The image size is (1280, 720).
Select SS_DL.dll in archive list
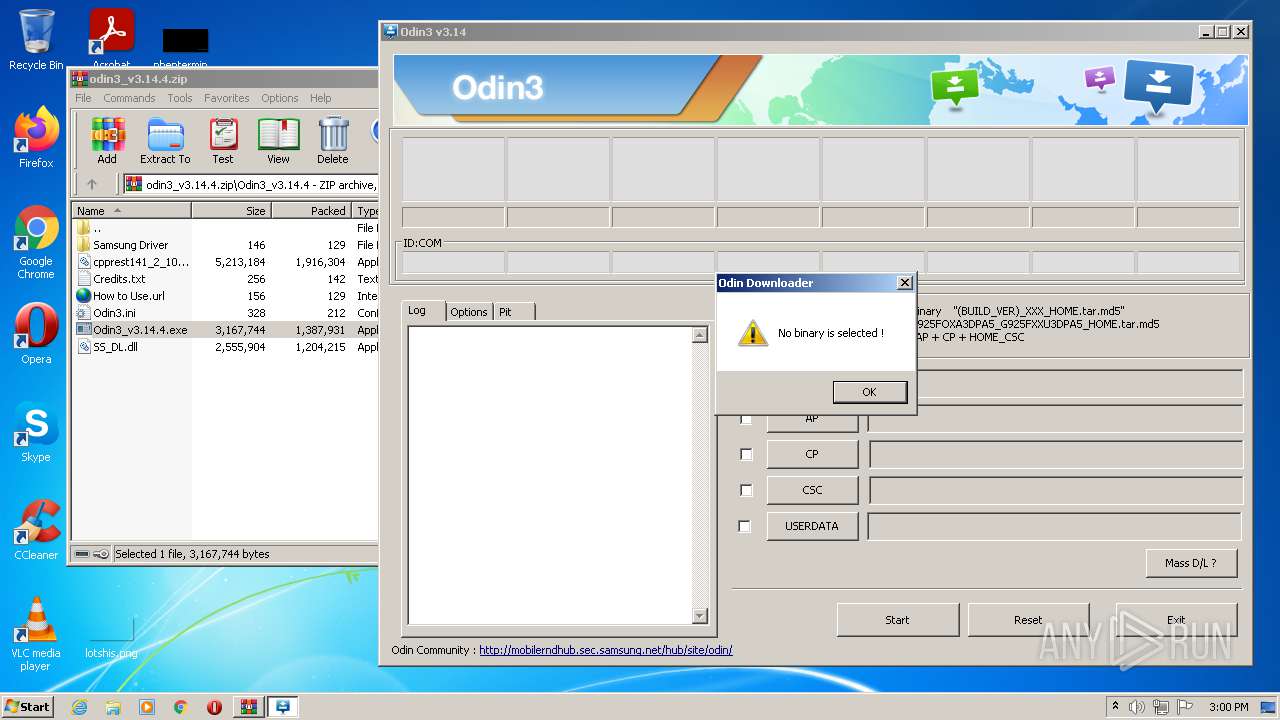[x=225, y=347]
